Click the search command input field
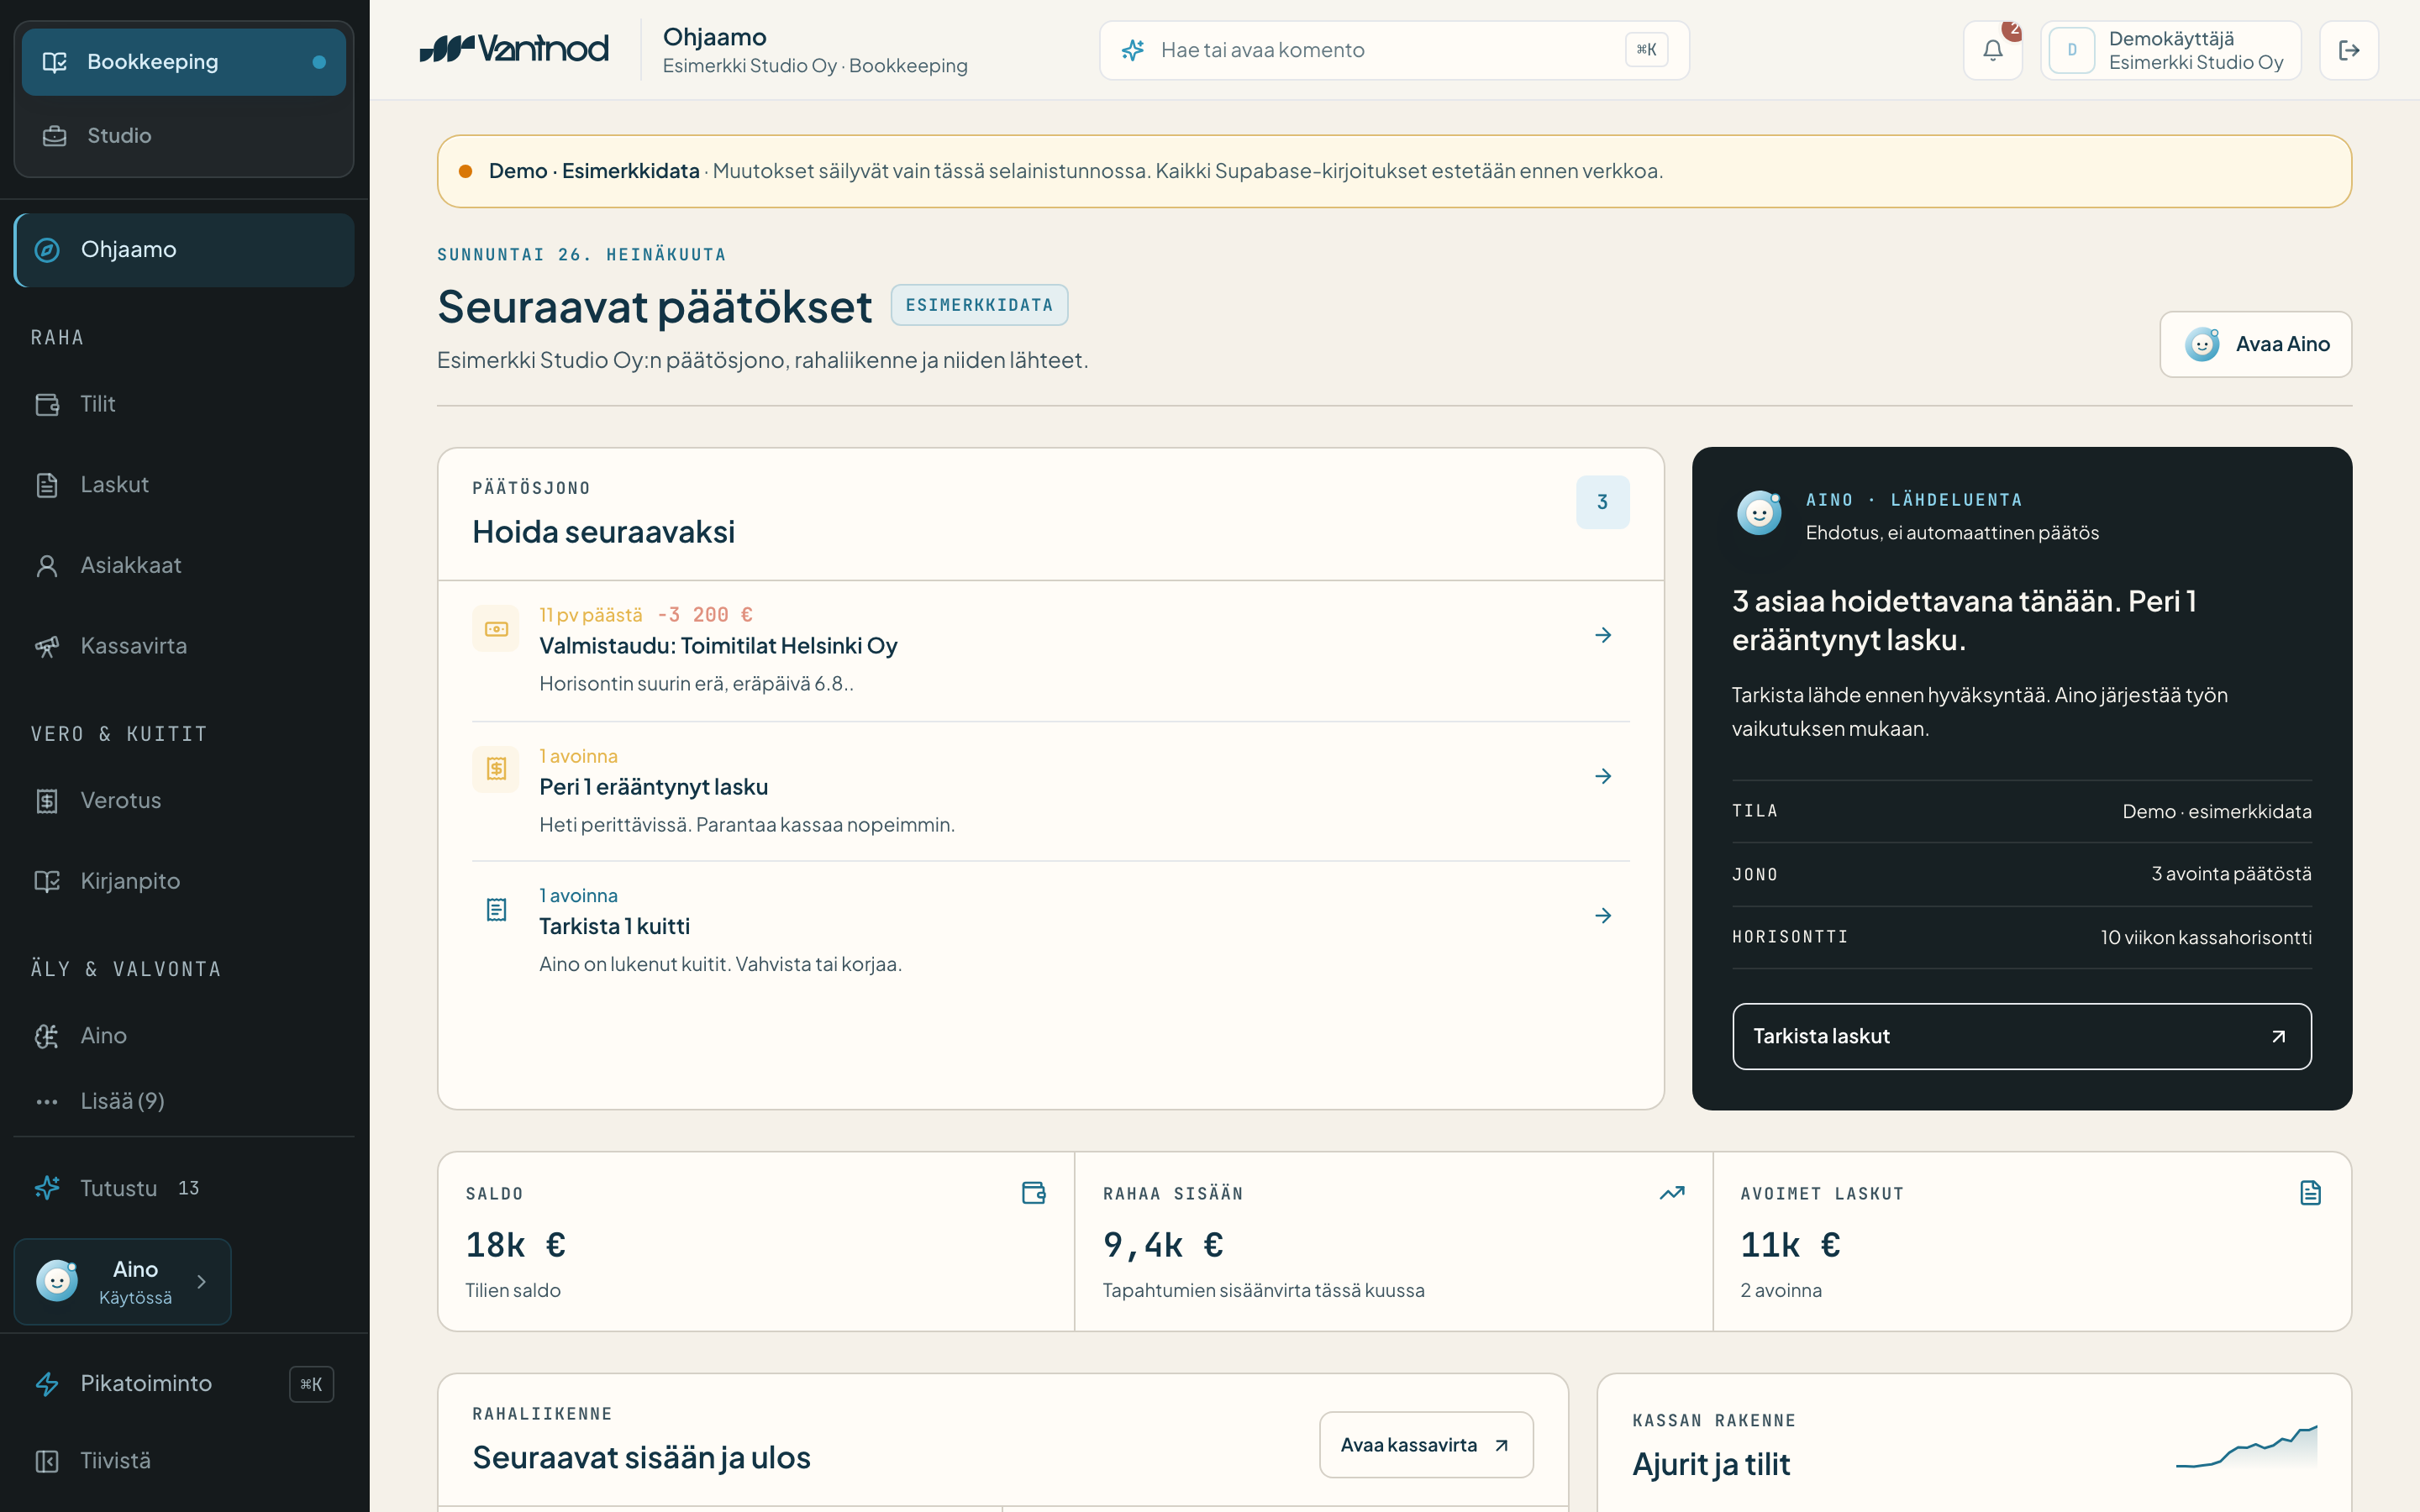 (x=1394, y=50)
